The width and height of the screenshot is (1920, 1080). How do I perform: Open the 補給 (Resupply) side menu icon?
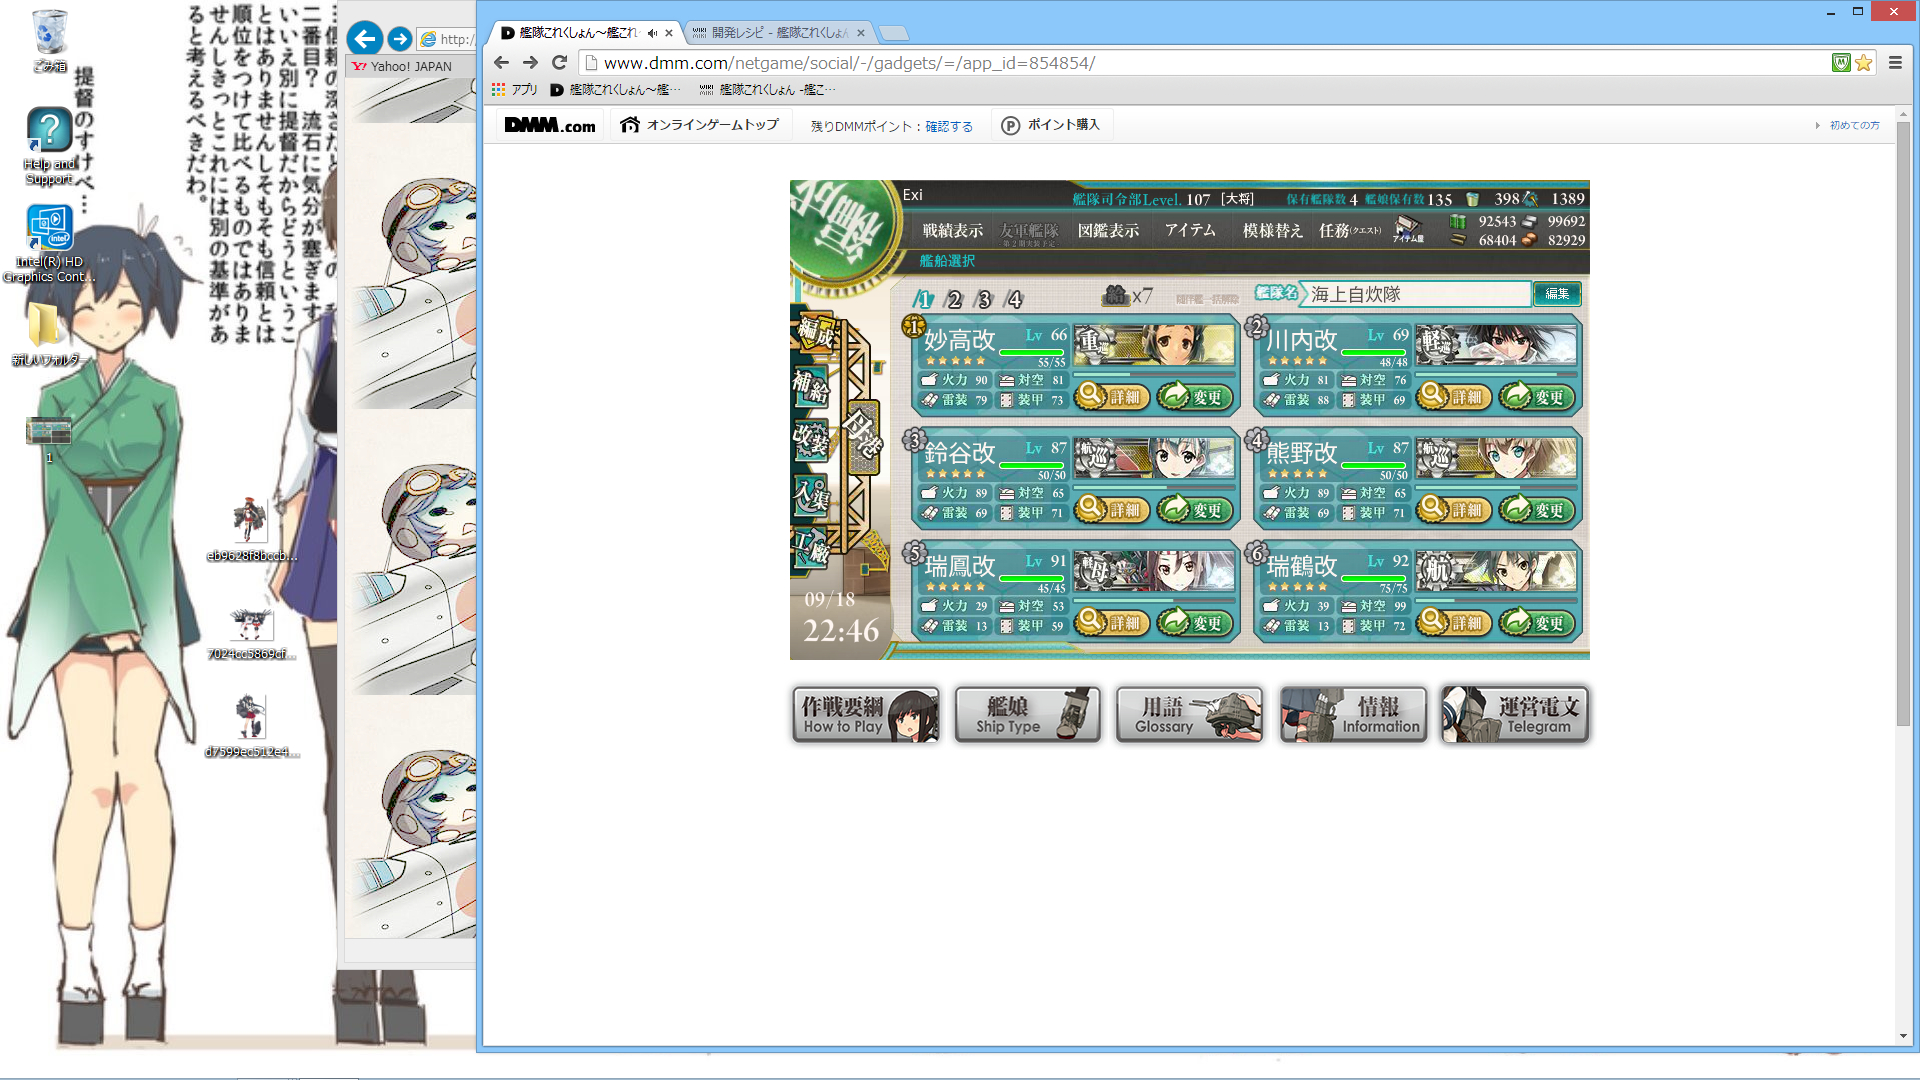coord(810,387)
